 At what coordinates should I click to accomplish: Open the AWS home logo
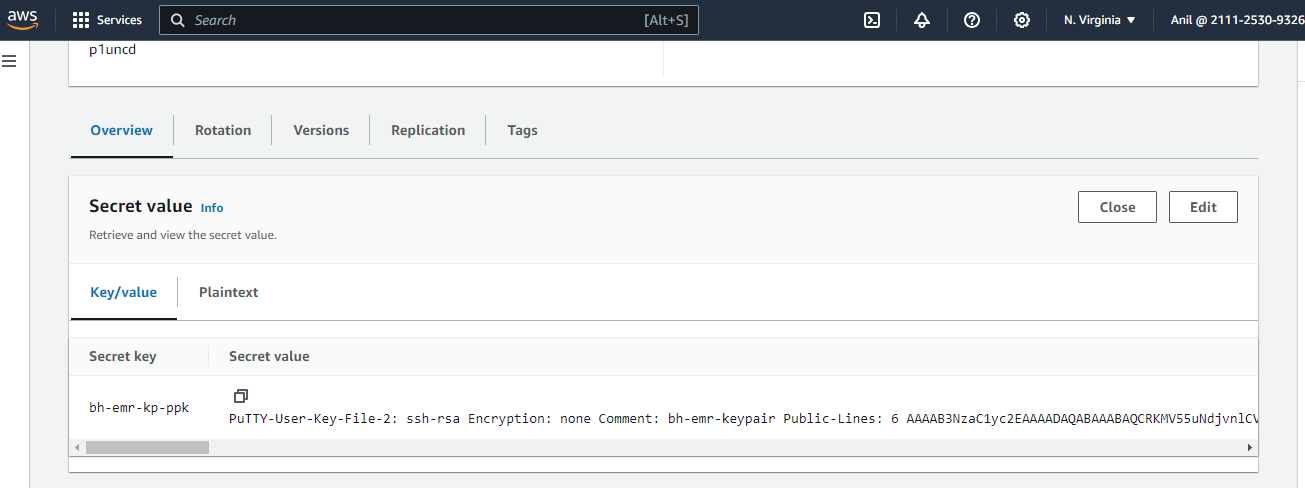22,20
